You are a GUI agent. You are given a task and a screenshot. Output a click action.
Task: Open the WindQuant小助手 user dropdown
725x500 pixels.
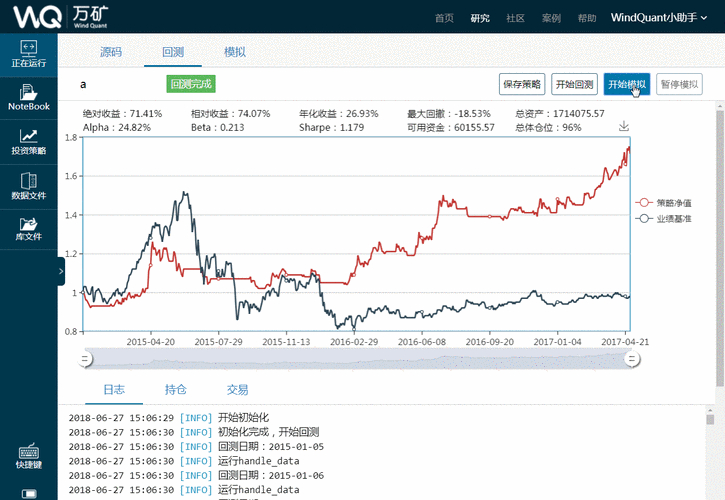(660, 17)
